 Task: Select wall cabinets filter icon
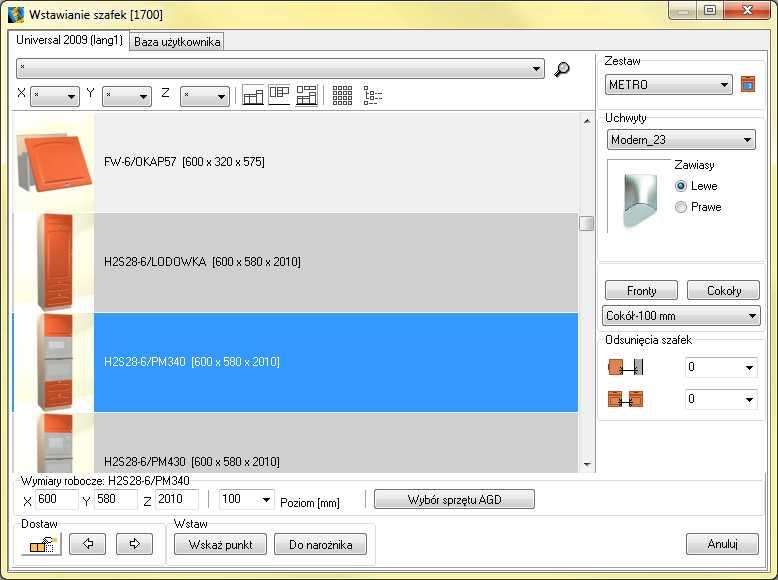tap(279, 95)
